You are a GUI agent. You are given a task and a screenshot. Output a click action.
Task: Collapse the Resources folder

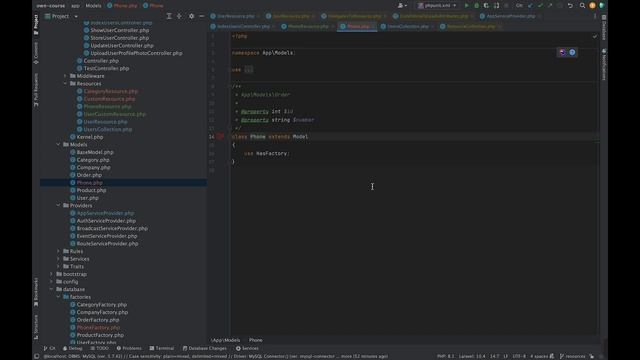click(x=65, y=83)
